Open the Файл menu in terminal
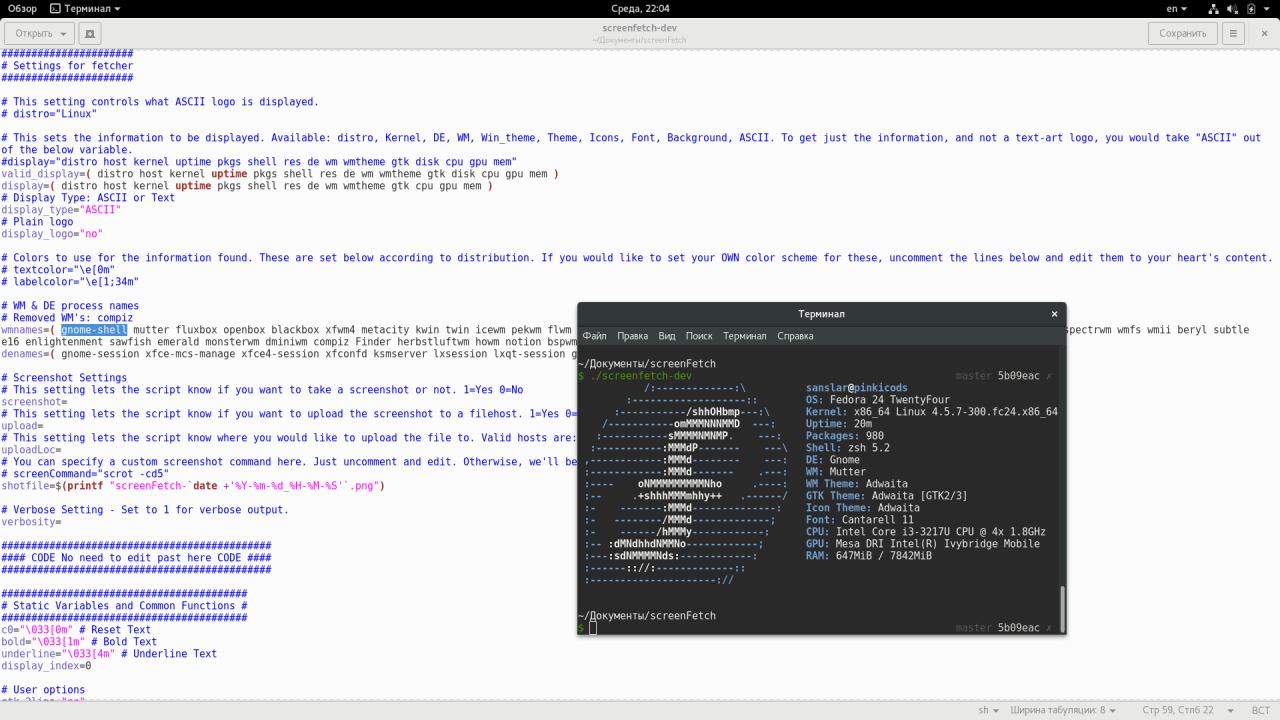This screenshot has height=720, width=1280. (x=594, y=336)
